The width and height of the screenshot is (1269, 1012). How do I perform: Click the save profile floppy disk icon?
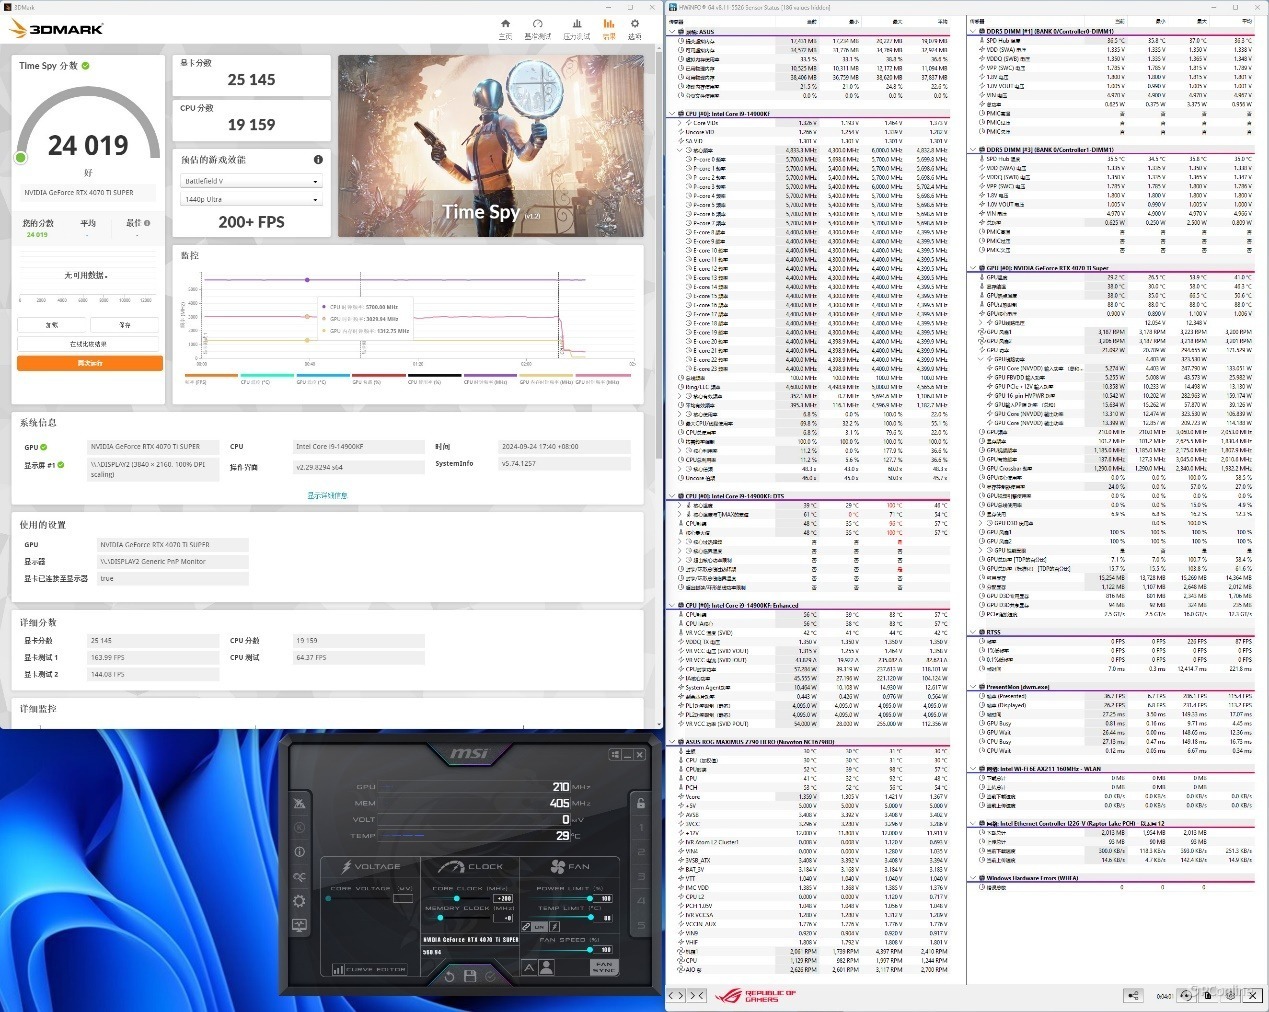469,975
